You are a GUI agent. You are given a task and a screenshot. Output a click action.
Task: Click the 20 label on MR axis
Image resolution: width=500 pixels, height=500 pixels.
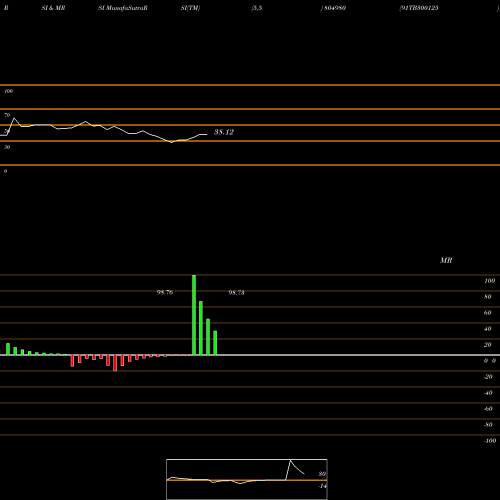pyautogui.click(x=488, y=345)
